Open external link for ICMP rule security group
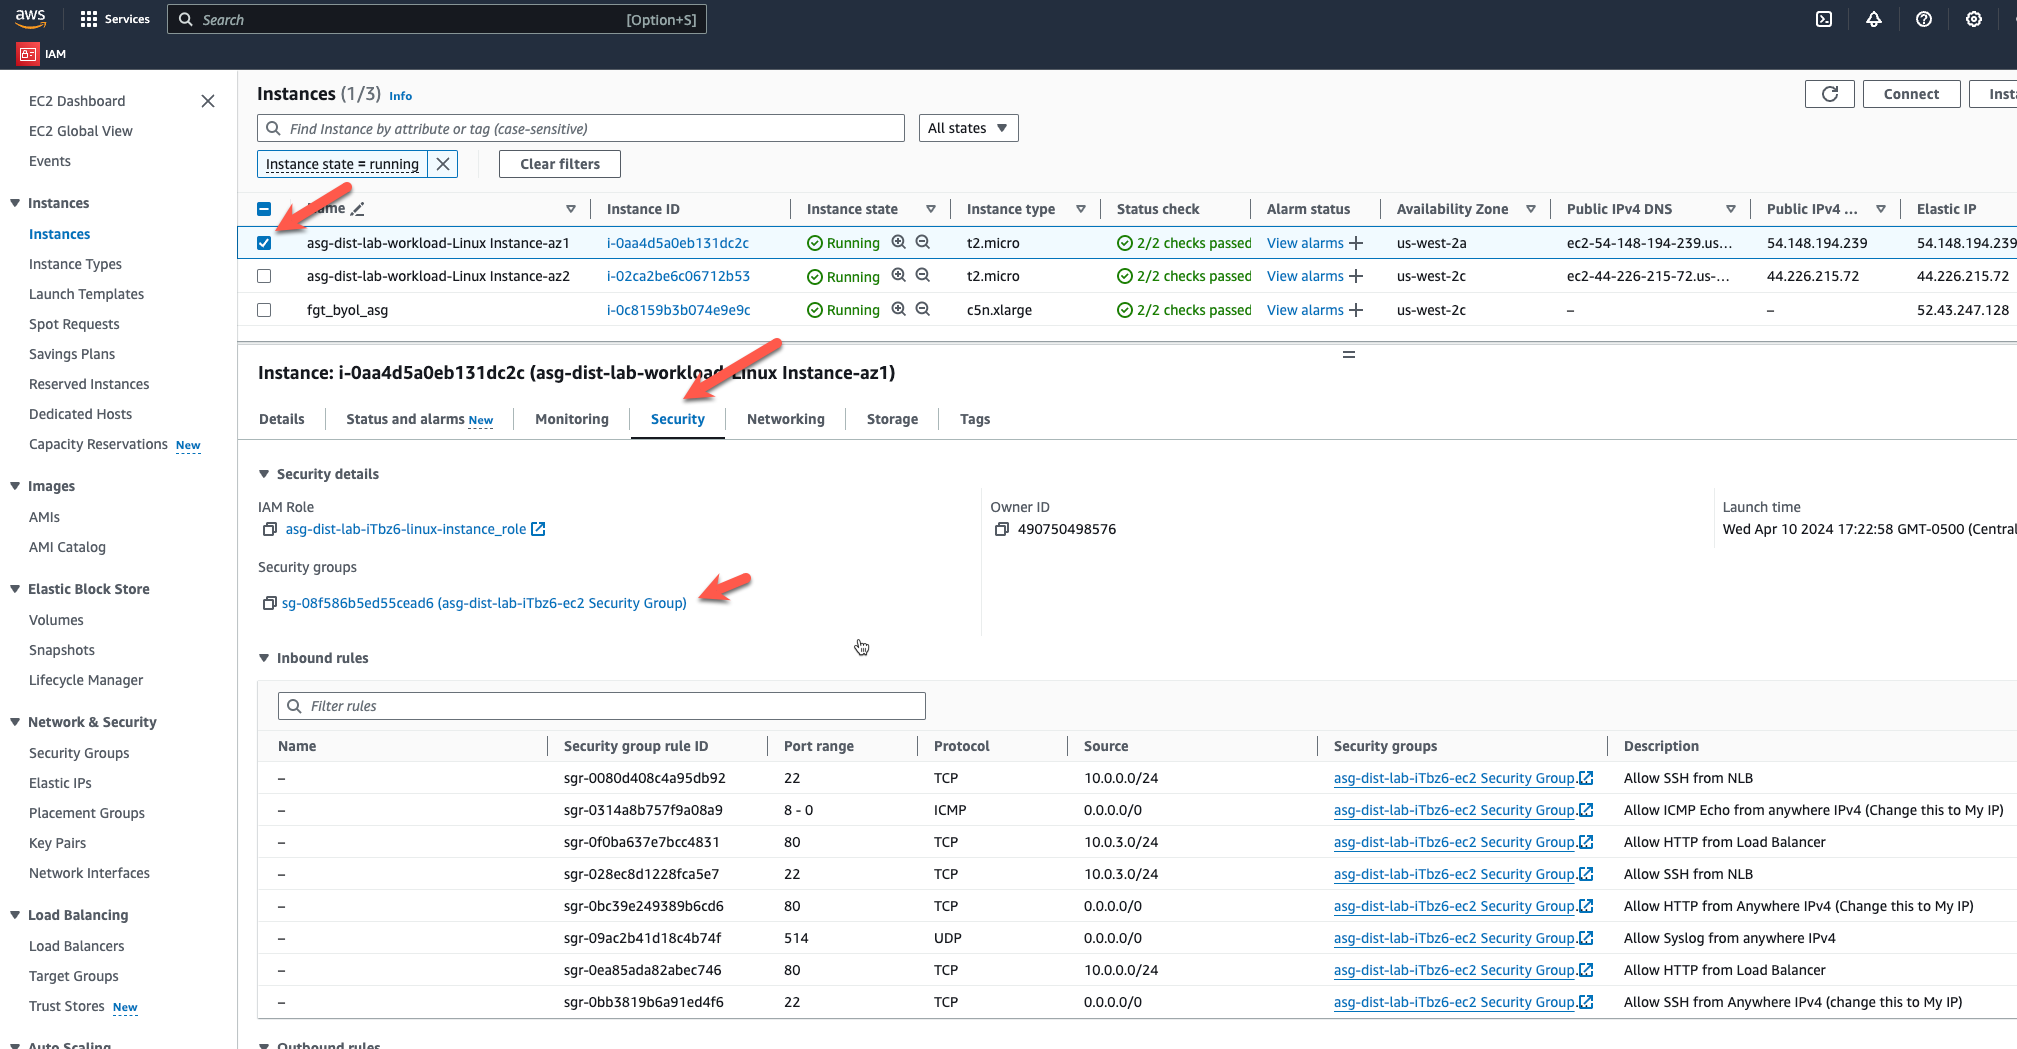This screenshot has width=2017, height=1049. [1586, 810]
